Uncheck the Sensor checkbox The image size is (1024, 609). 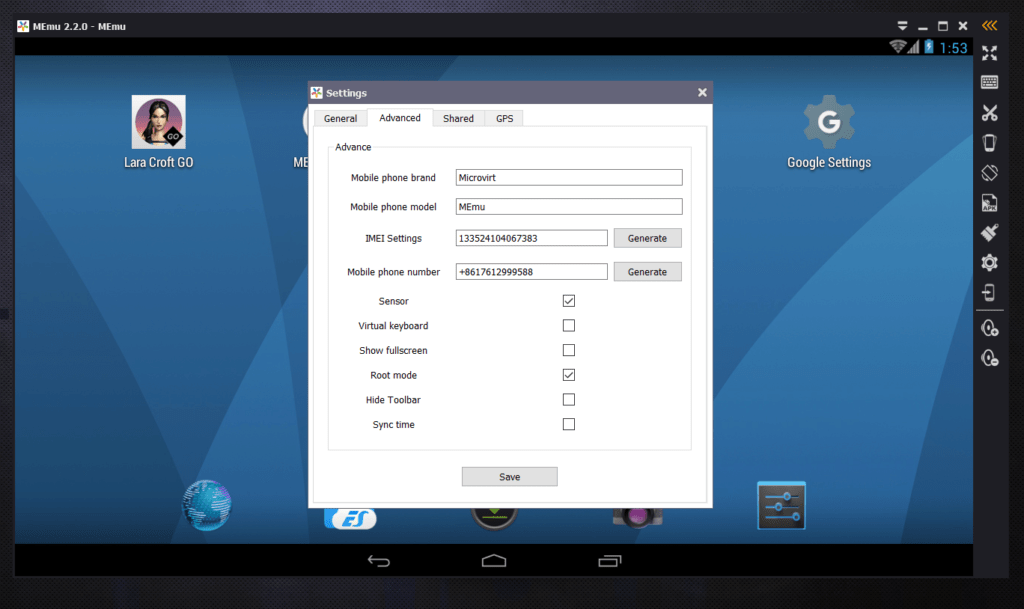(569, 301)
